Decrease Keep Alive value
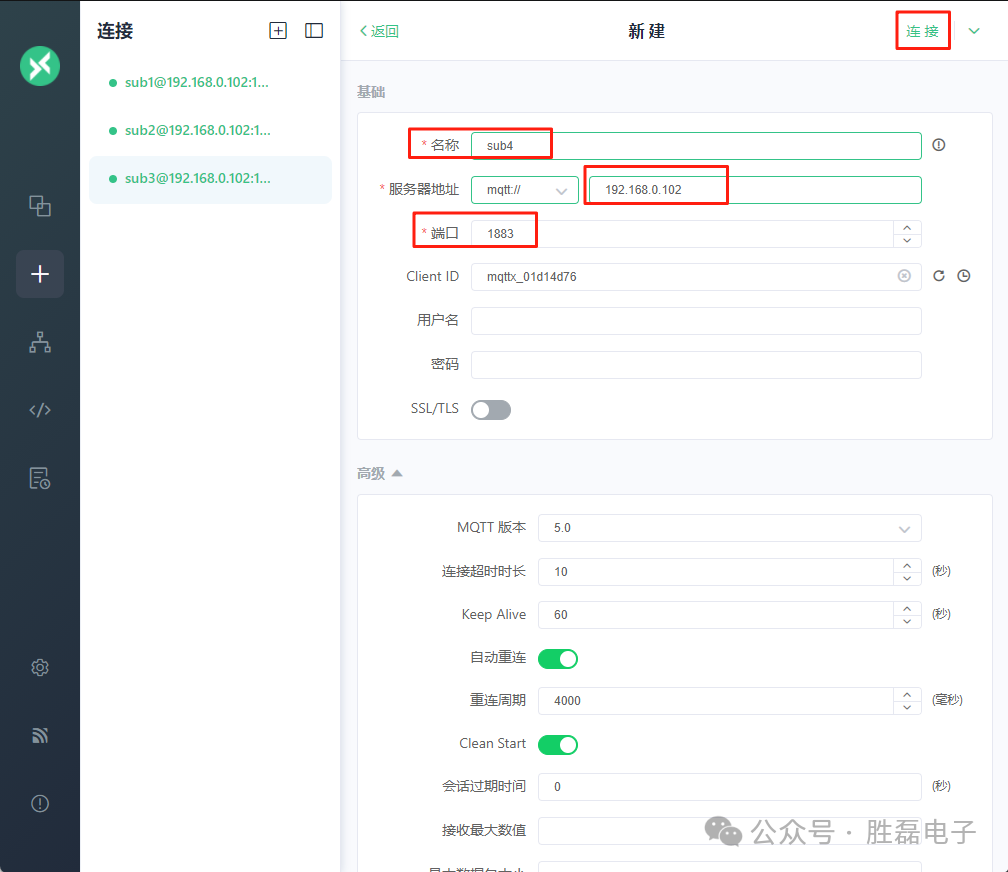Viewport: 1008px width, 872px height. click(907, 621)
